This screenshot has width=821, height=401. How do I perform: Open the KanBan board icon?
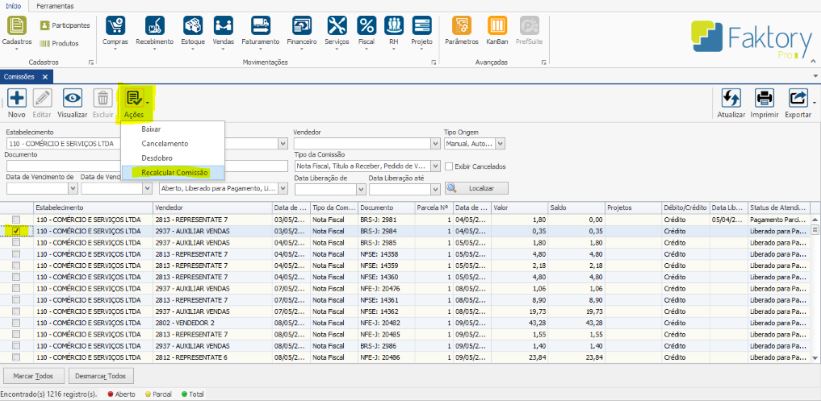(x=496, y=27)
